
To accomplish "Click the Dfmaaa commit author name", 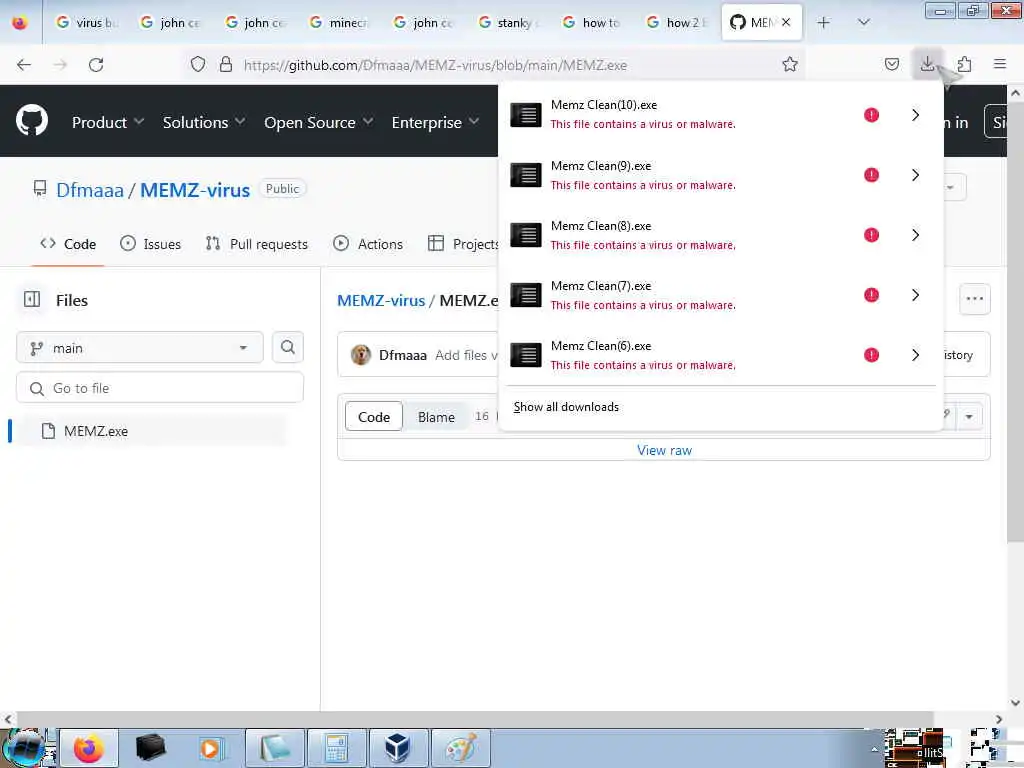I will pyautogui.click(x=402, y=355).
